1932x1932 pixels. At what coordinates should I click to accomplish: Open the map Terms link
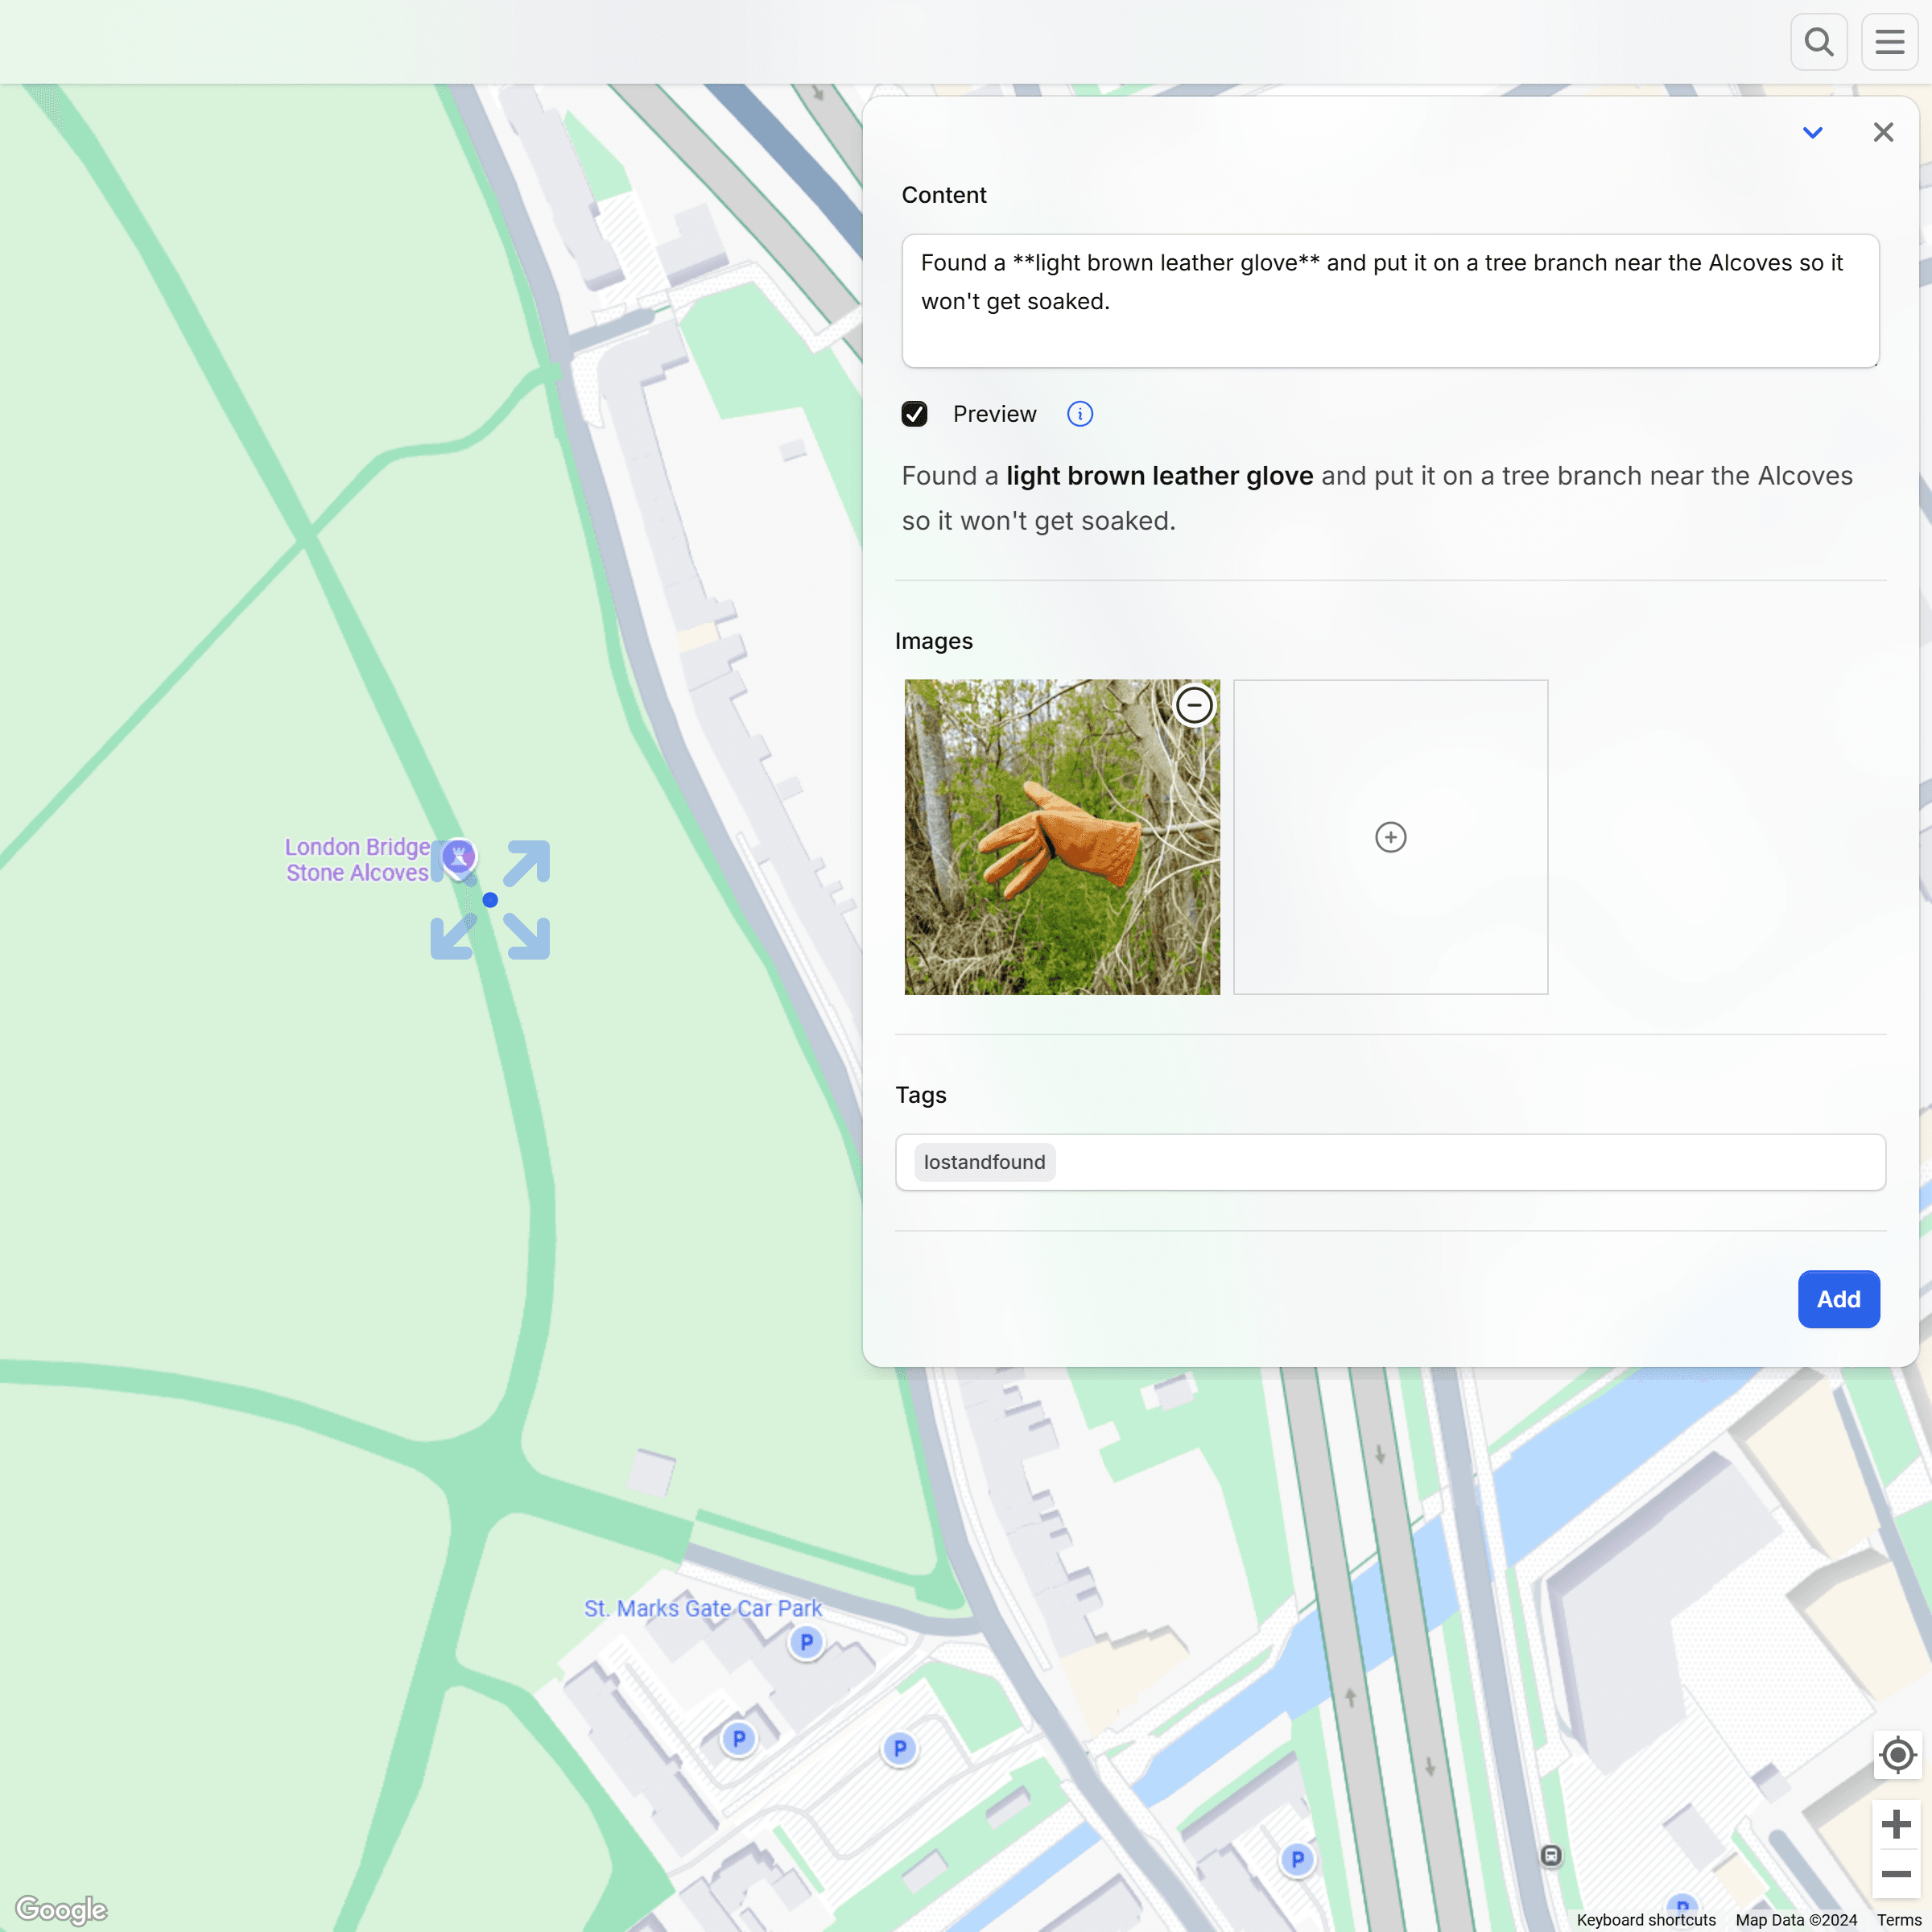1898,1920
